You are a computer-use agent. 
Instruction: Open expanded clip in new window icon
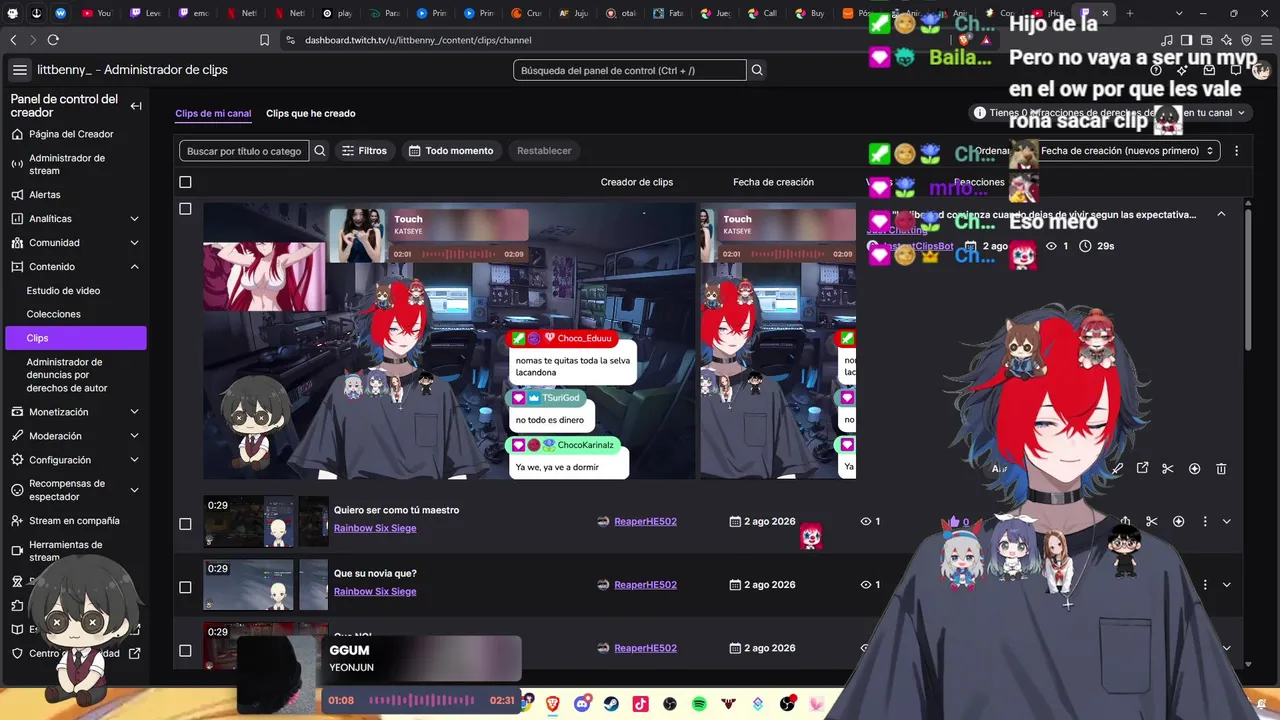click(x=1142, y=469)
